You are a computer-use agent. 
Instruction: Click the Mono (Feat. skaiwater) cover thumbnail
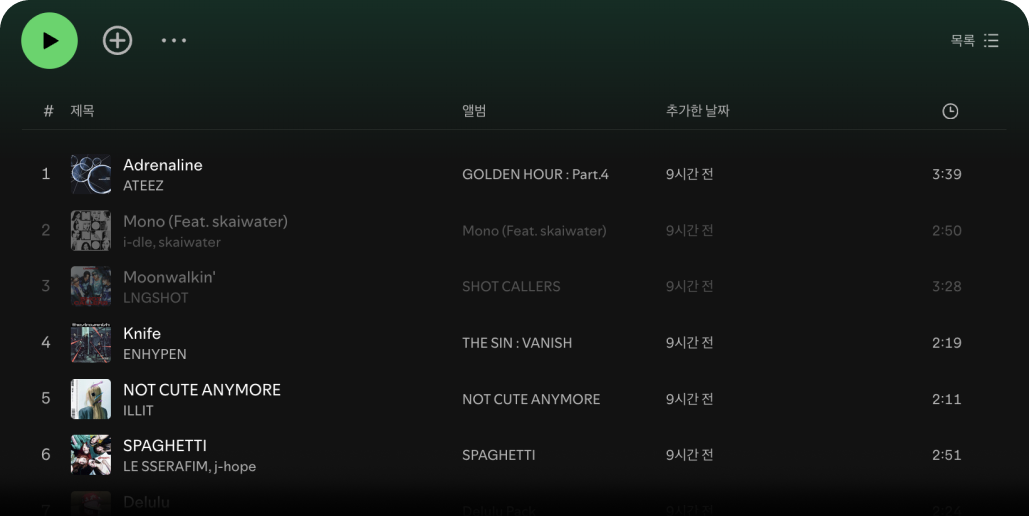91,231
